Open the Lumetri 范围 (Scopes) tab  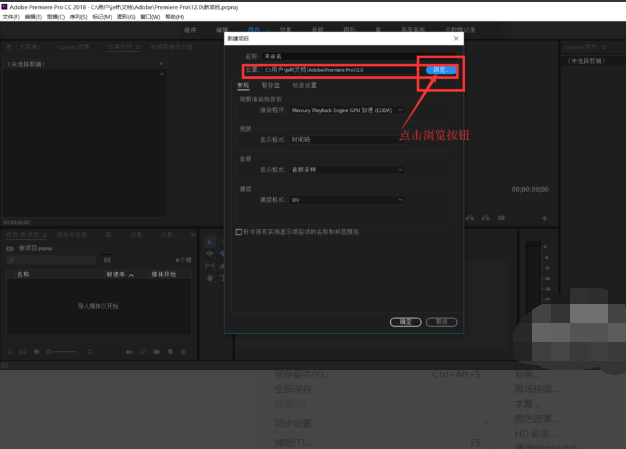click(x=74, y=47)
